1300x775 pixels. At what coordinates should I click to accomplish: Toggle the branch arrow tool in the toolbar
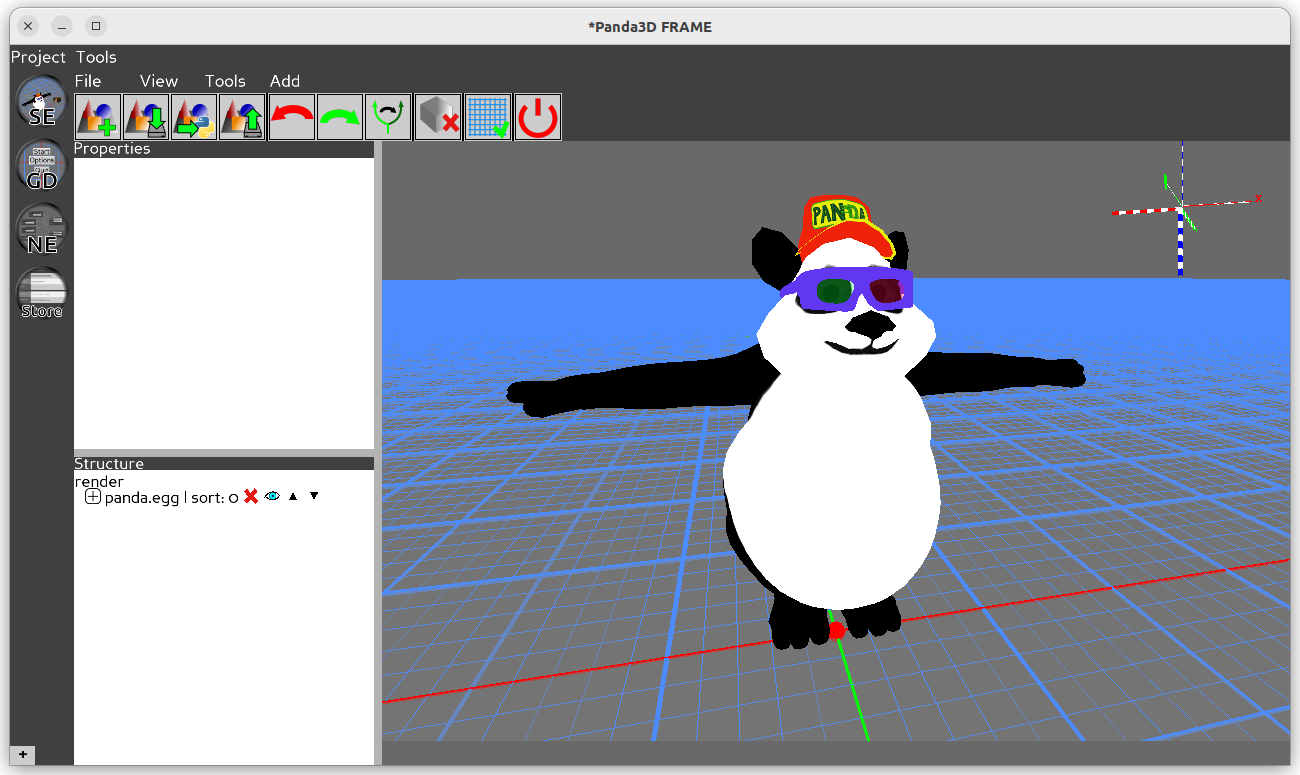pyautogui.click(x=388, y=116)
